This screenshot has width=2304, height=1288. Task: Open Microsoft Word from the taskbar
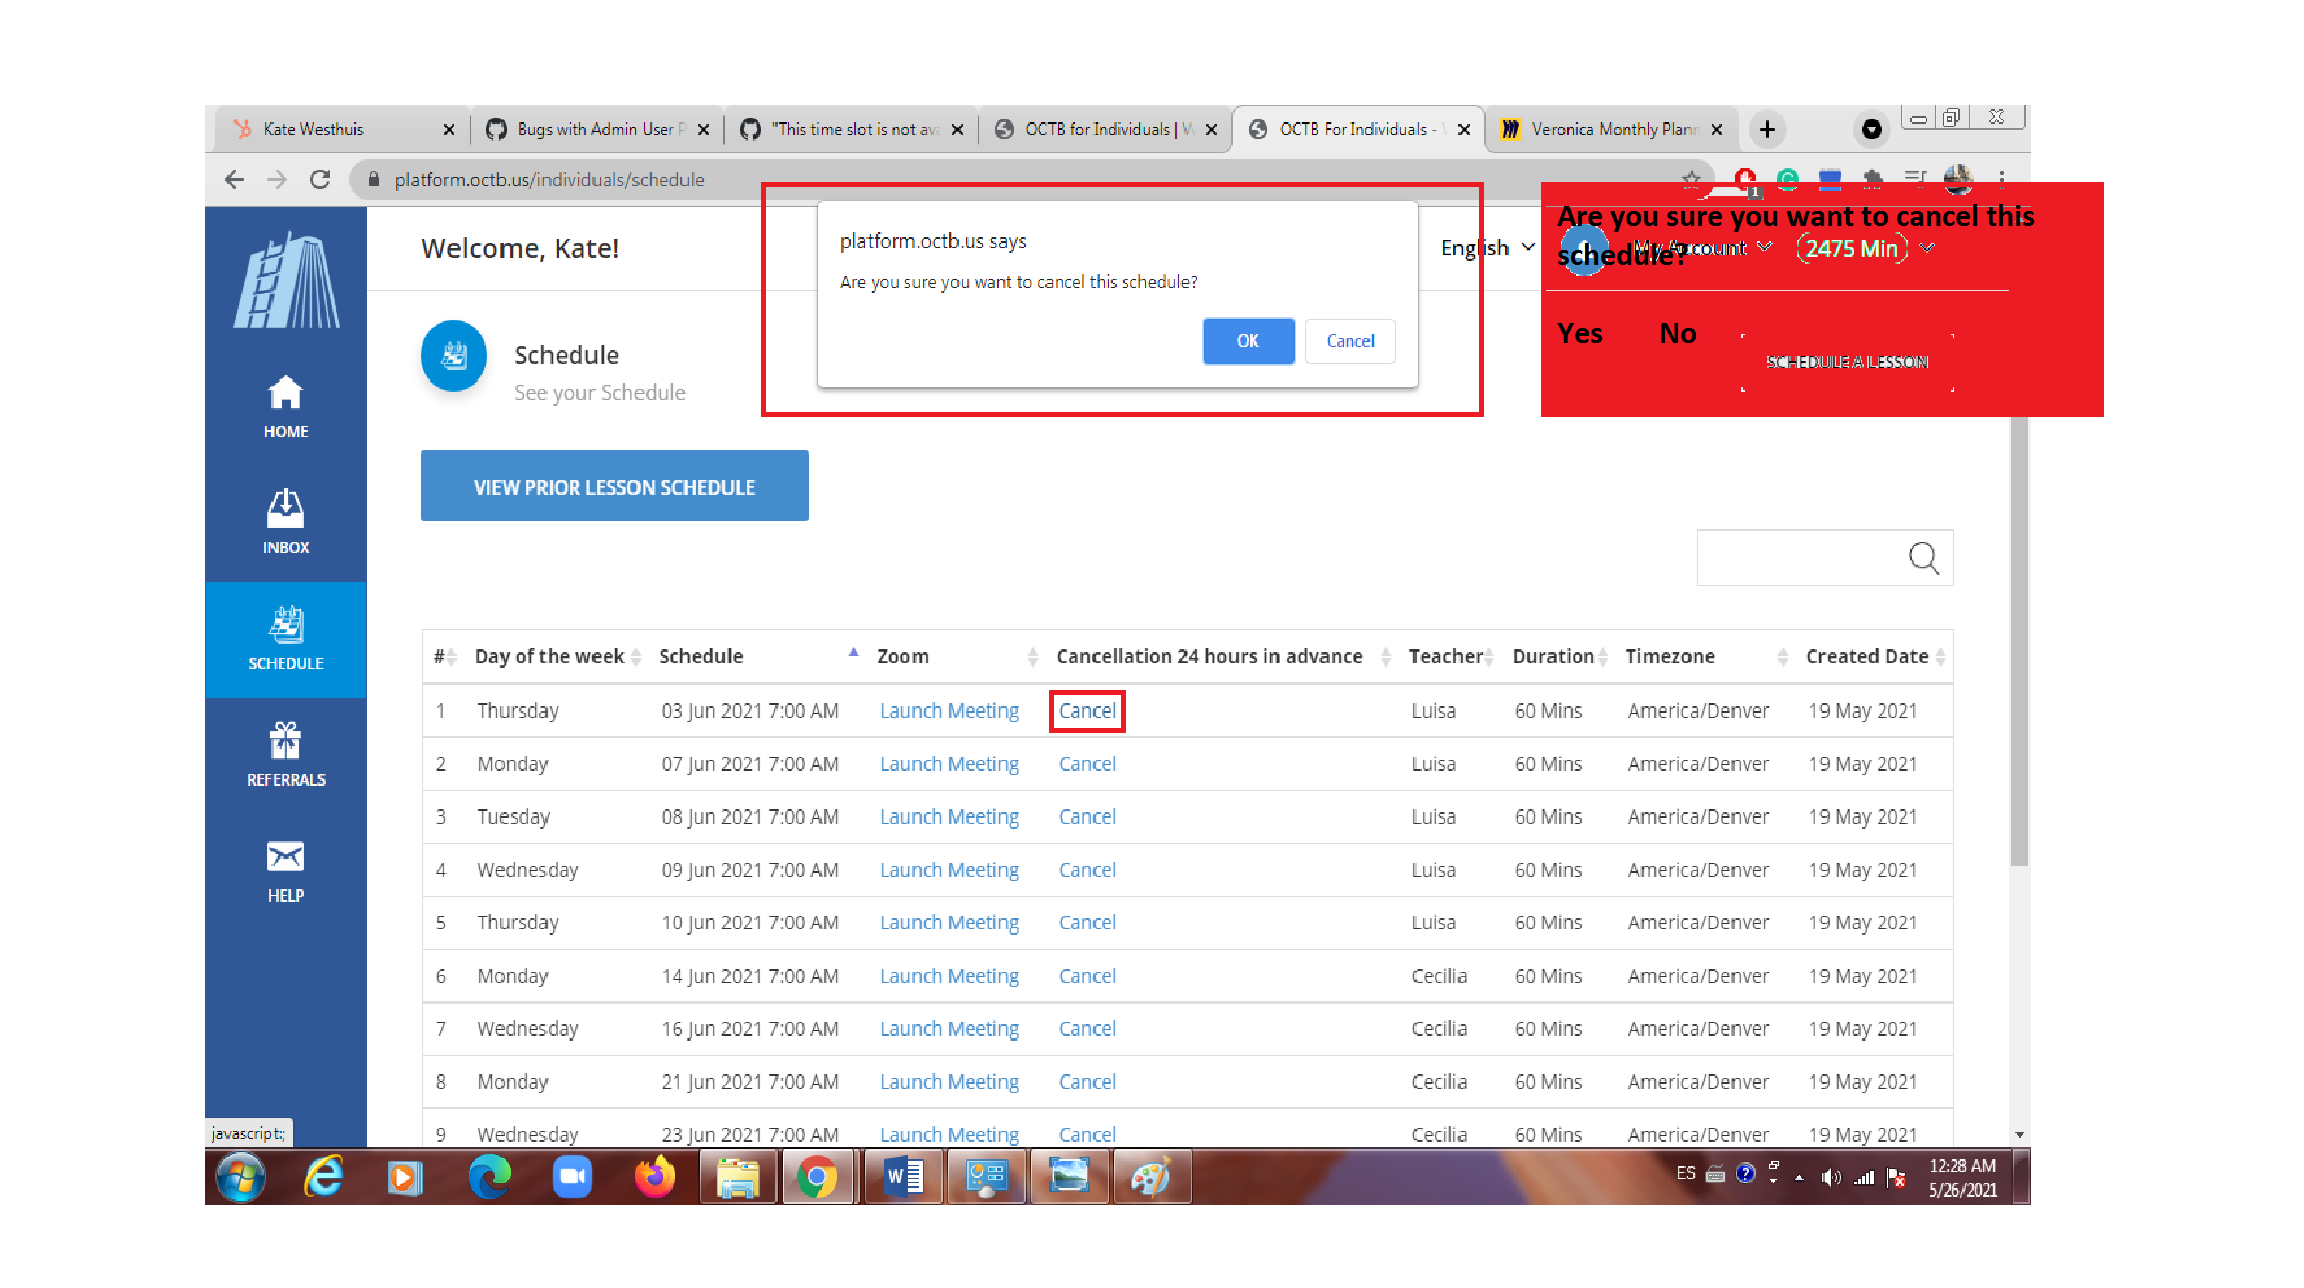coord(903,1177)
